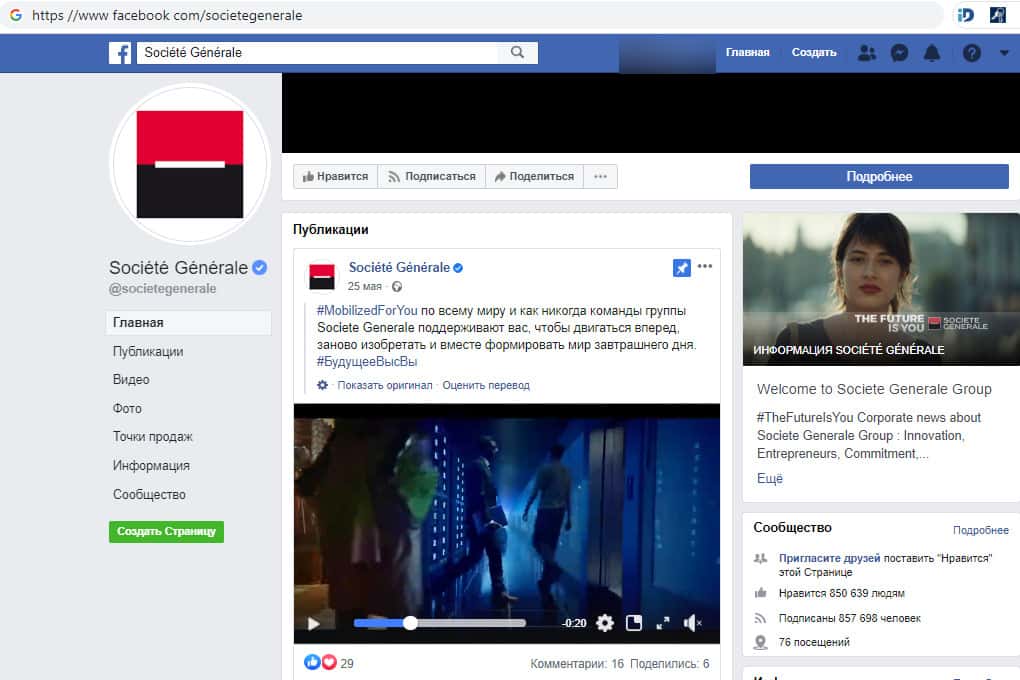Open the notifications bell

click(932, 53)
